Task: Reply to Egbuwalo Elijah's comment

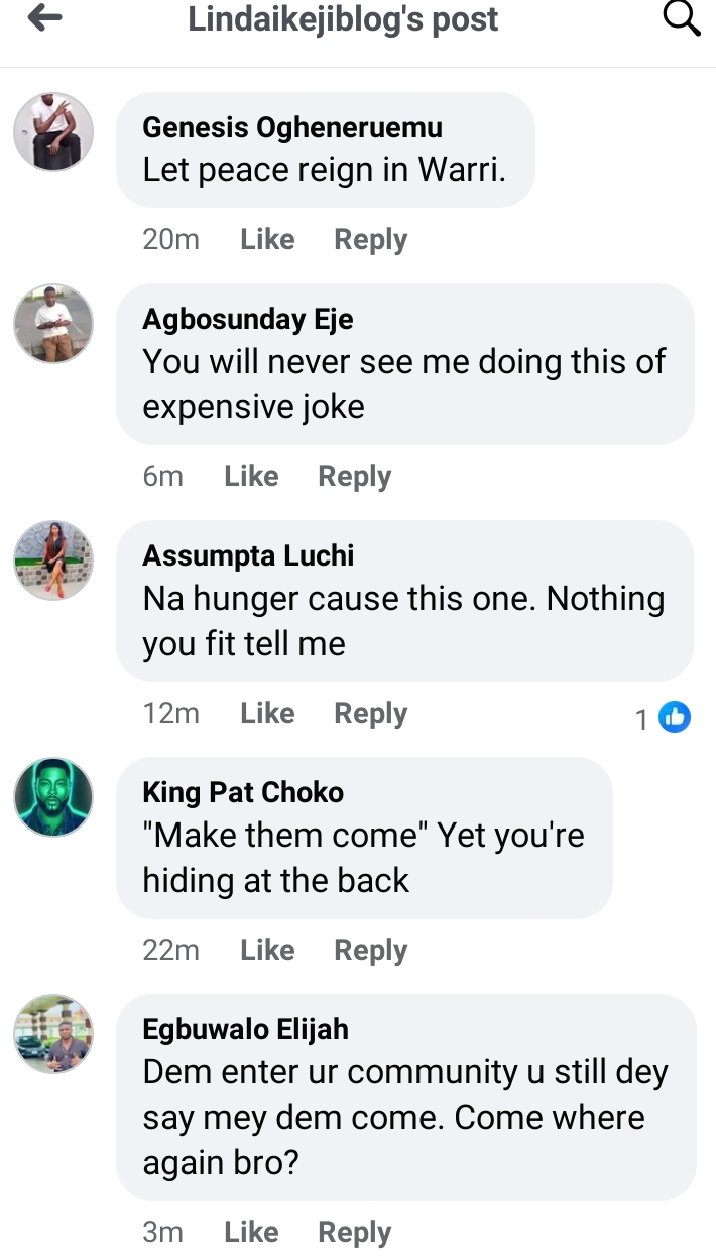Action: pyautogui.click(x=354, y=1233)
